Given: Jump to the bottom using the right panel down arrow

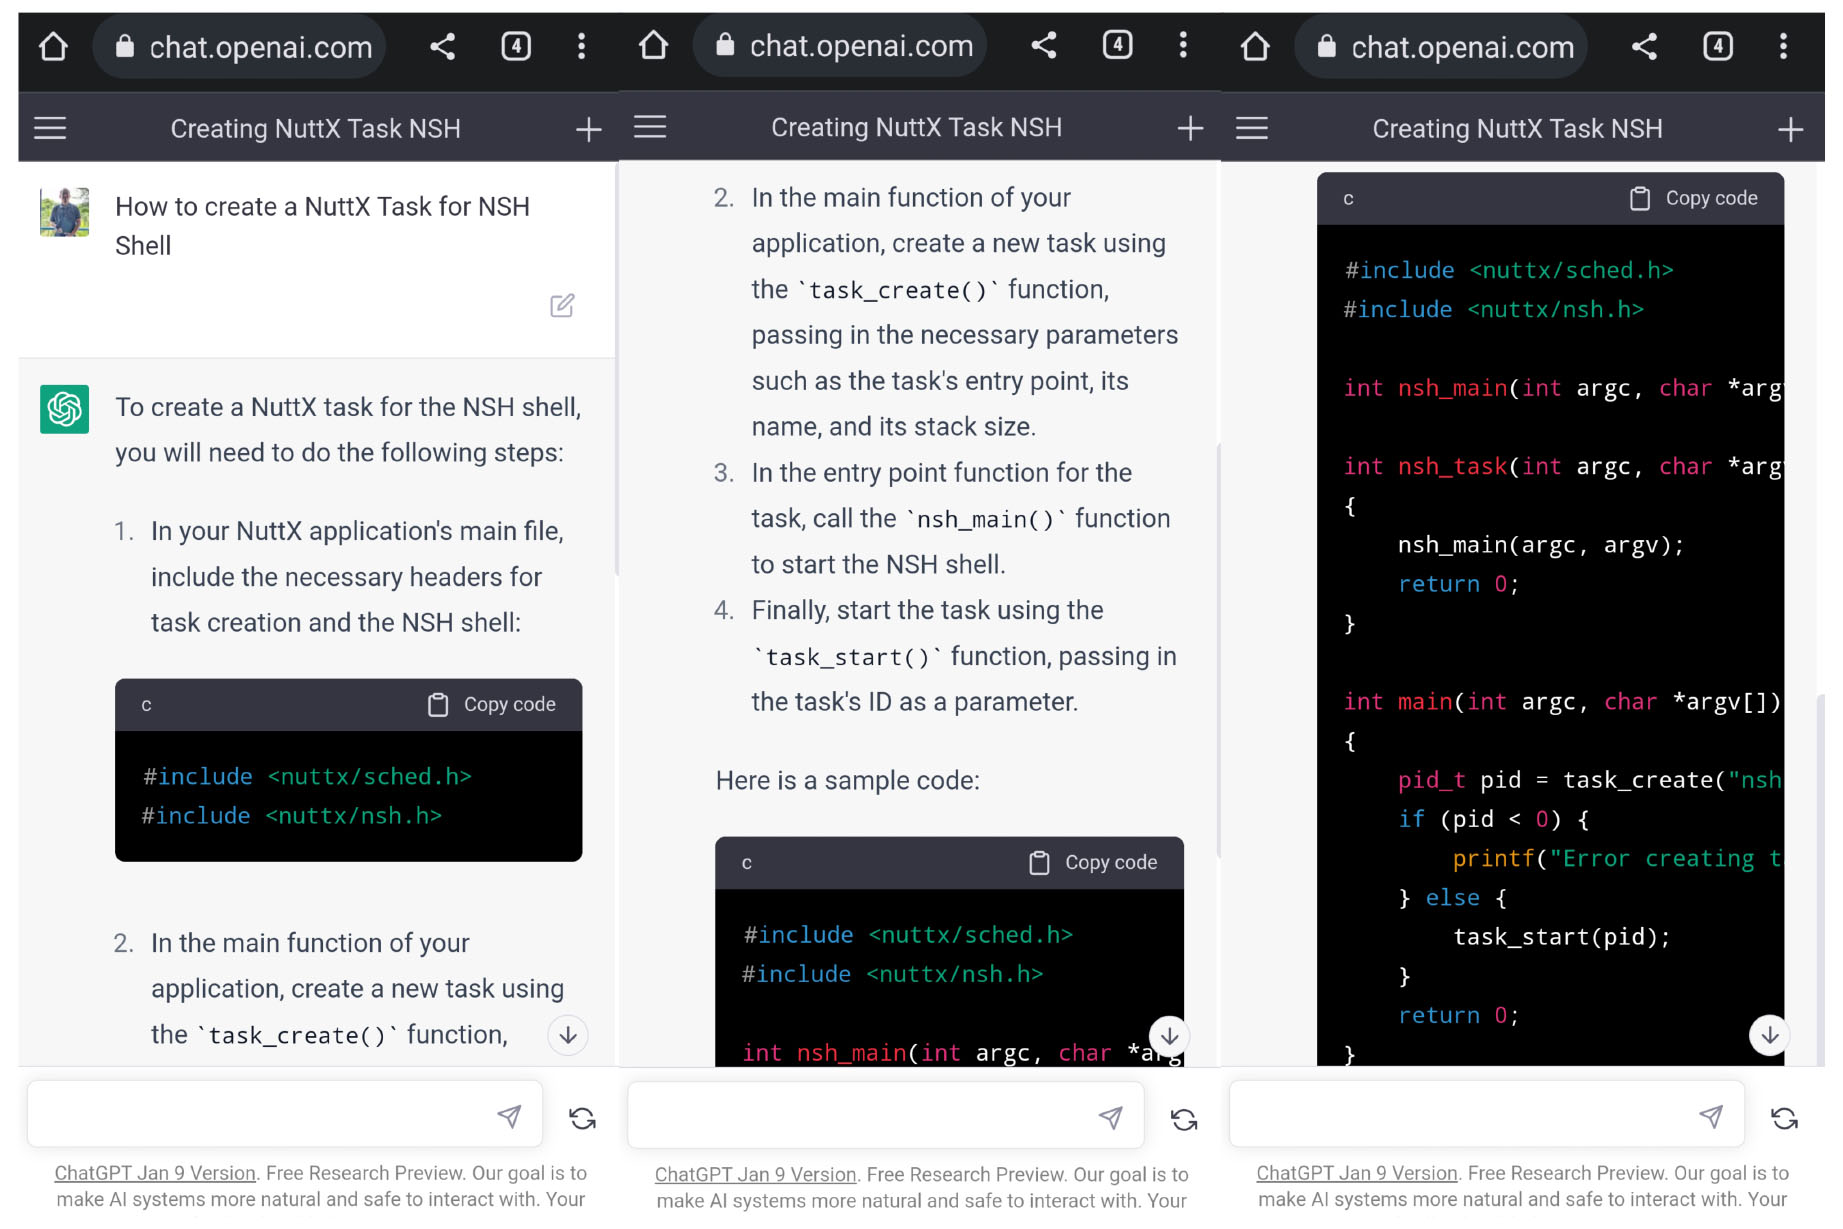Looking at the screenshot, I should (x=1770, y=1035).
